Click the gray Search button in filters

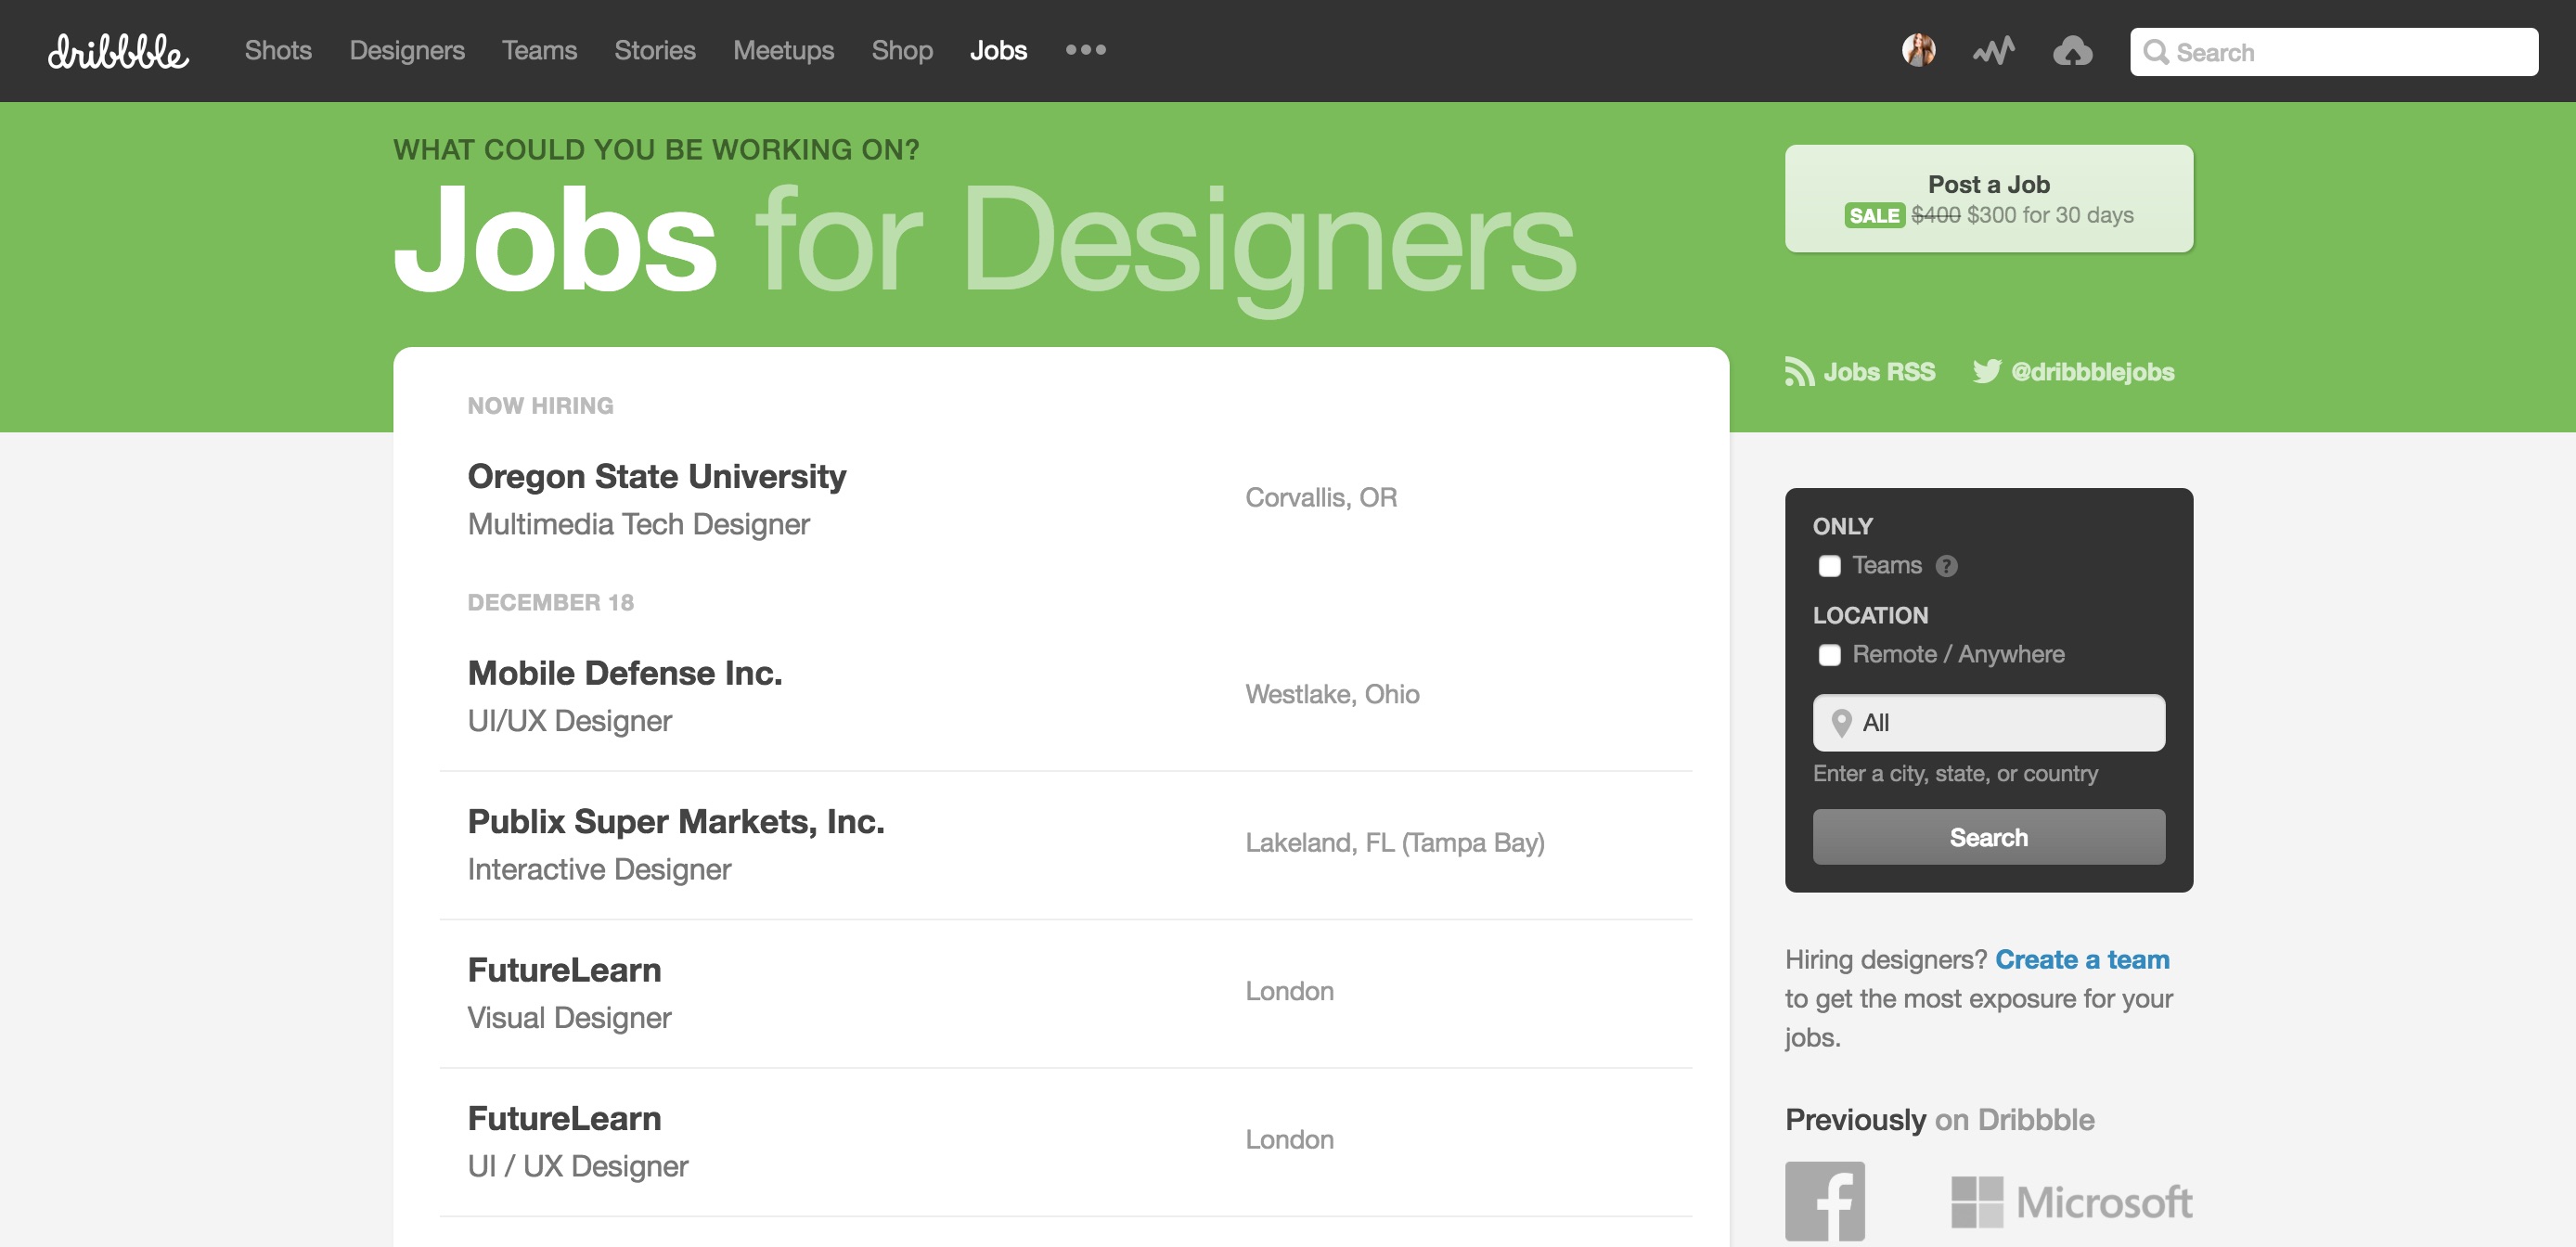[1988, 837]
